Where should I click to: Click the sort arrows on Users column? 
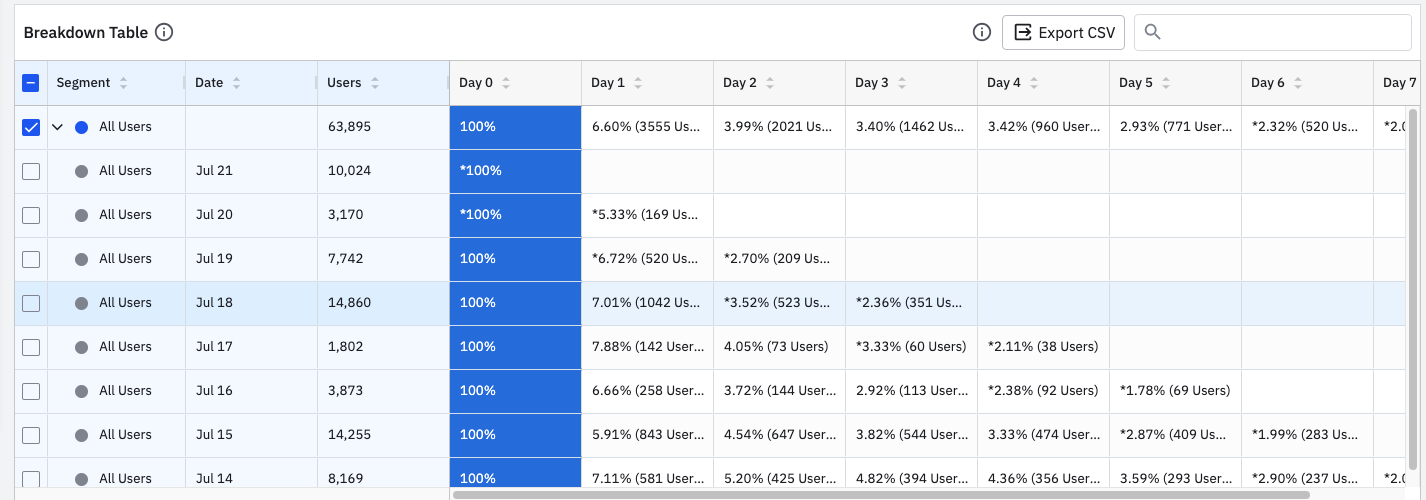375,83
